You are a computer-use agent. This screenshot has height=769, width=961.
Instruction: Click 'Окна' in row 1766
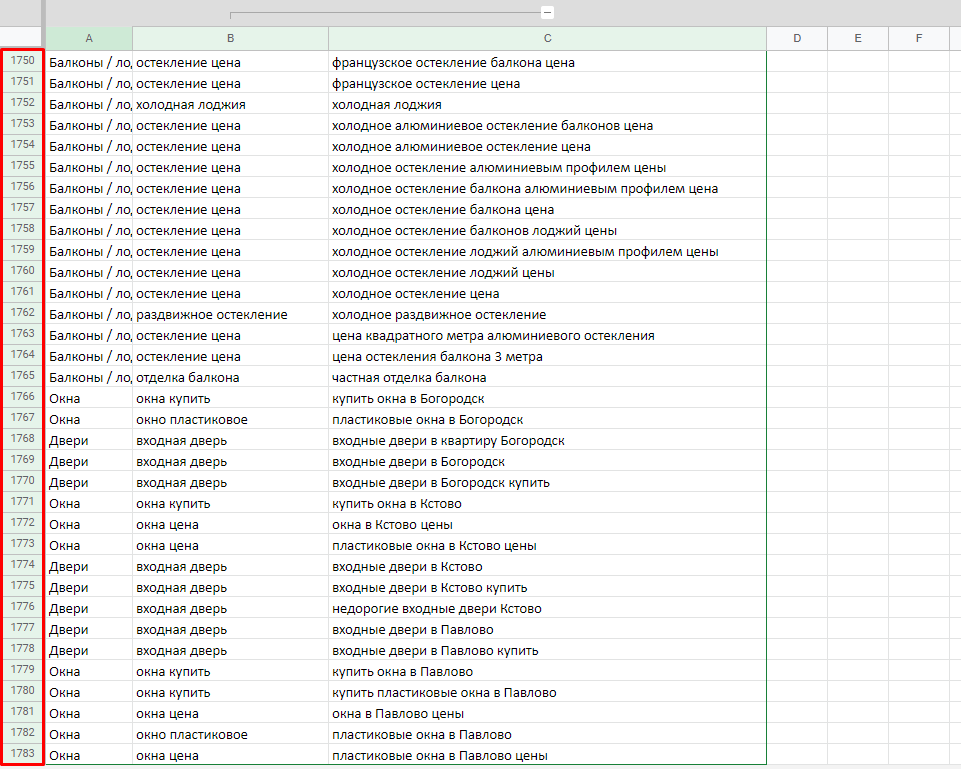click(x=89, y=399)
